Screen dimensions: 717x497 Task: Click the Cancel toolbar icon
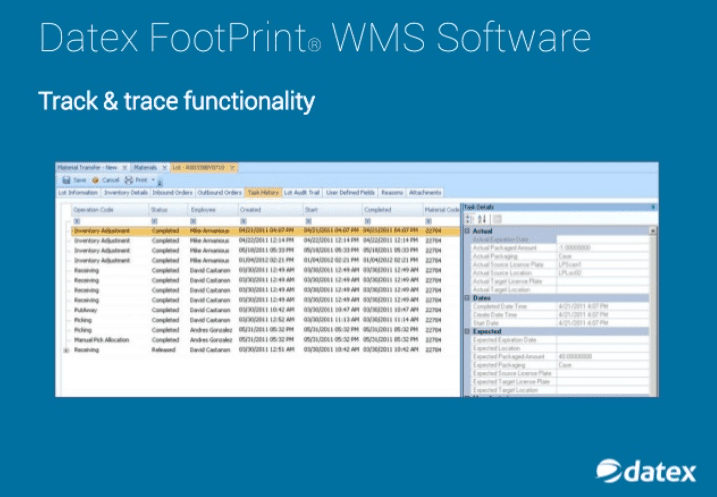[x=96, y=180]
